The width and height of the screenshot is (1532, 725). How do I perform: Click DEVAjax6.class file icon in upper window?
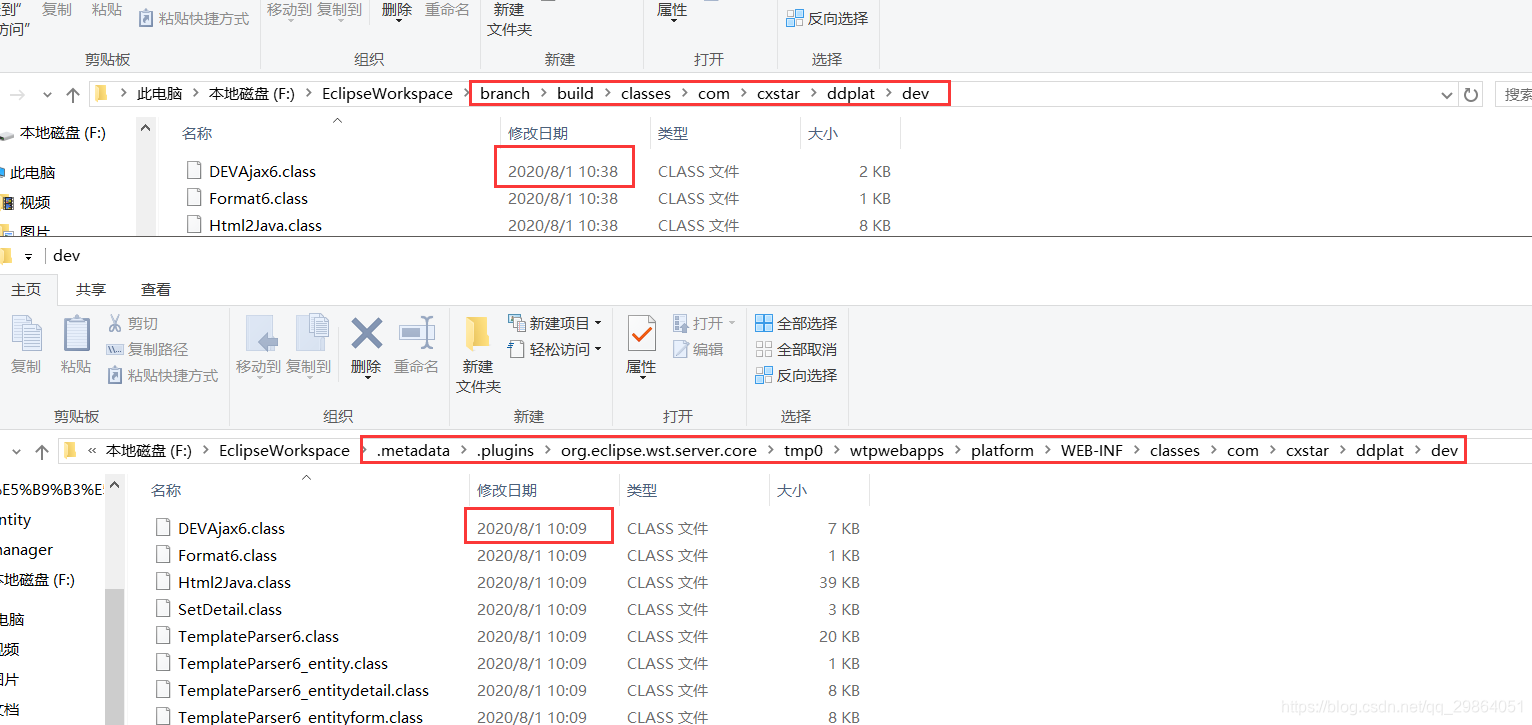pos(194,171)
